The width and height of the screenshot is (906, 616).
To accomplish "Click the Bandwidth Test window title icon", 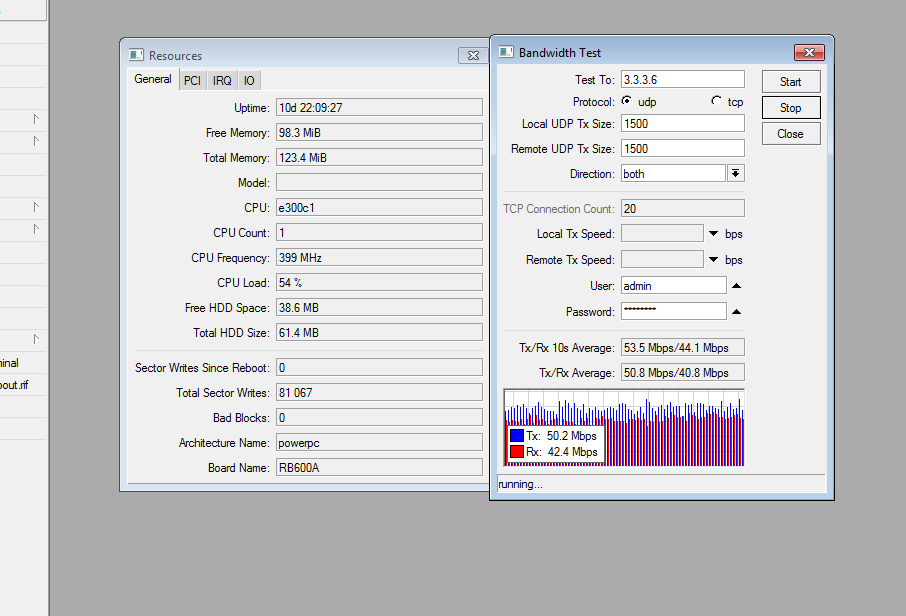I will (x=506, y=52).
